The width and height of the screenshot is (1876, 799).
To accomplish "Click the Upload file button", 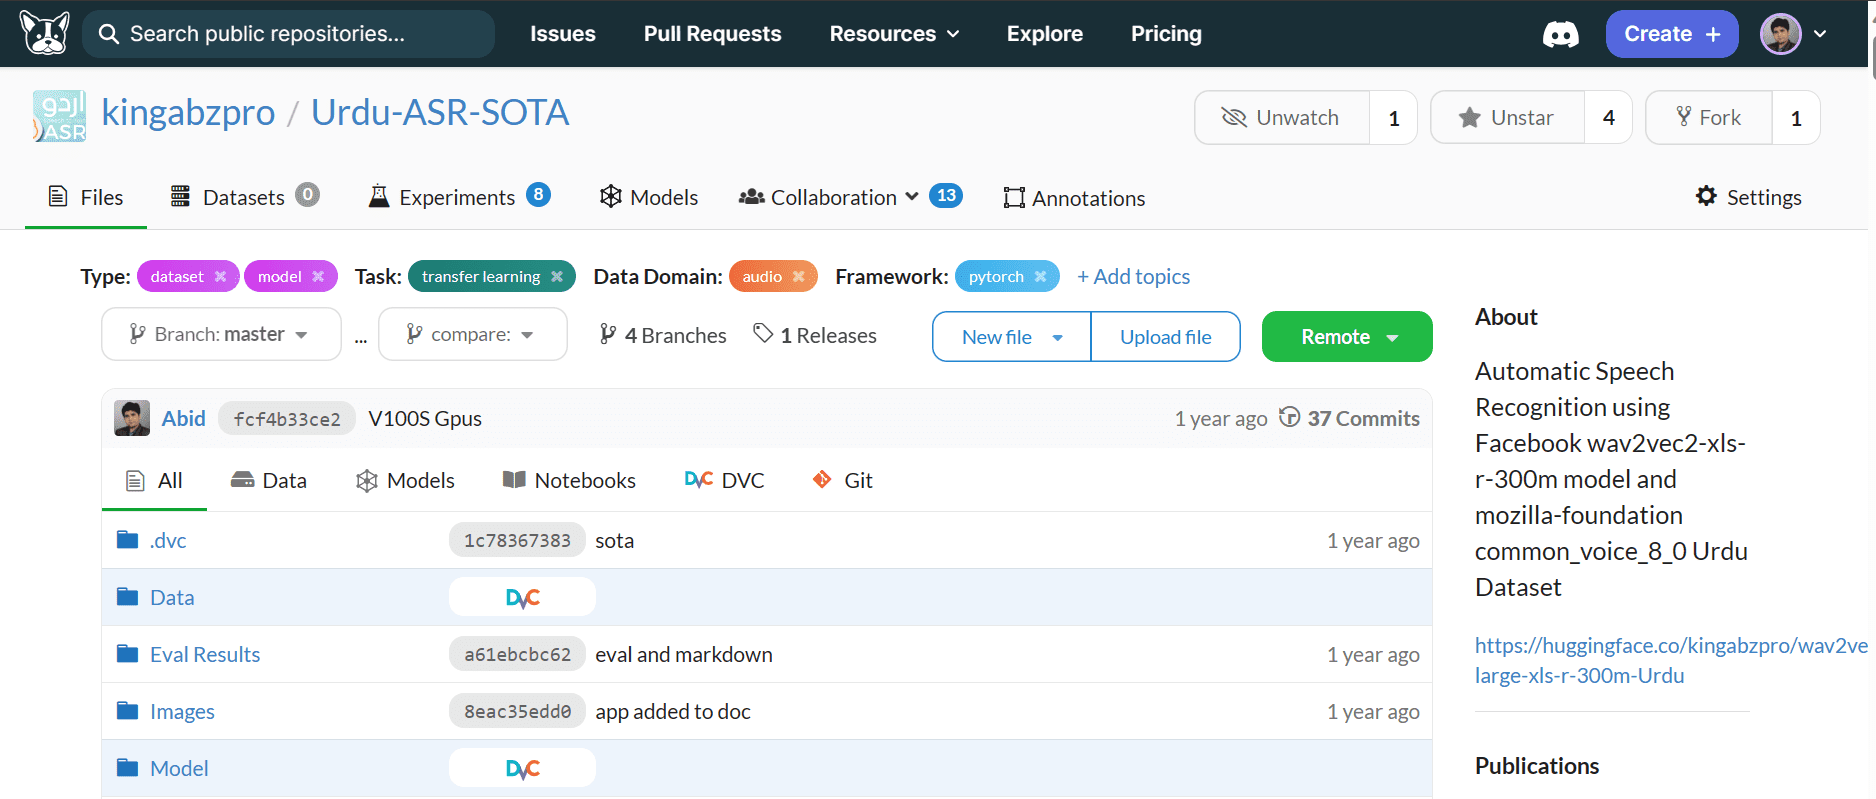I will (x=1166, y=337).
